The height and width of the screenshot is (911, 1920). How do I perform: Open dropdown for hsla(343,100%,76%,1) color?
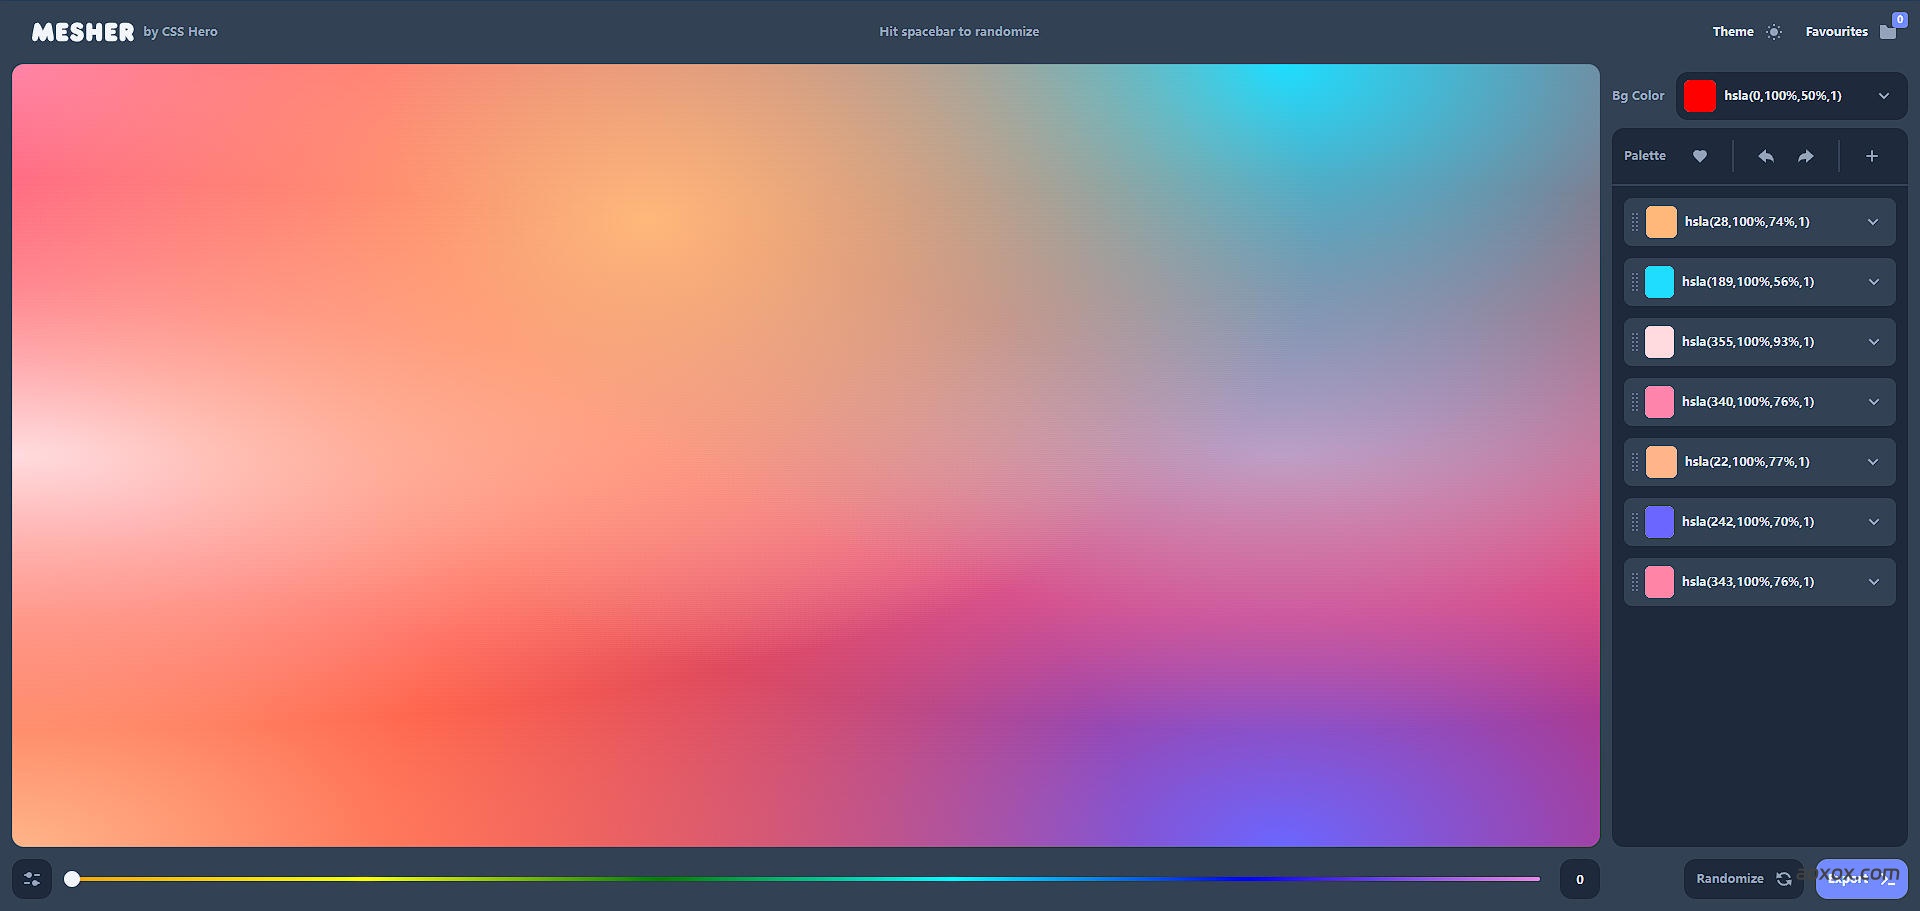coord(1874,582)
